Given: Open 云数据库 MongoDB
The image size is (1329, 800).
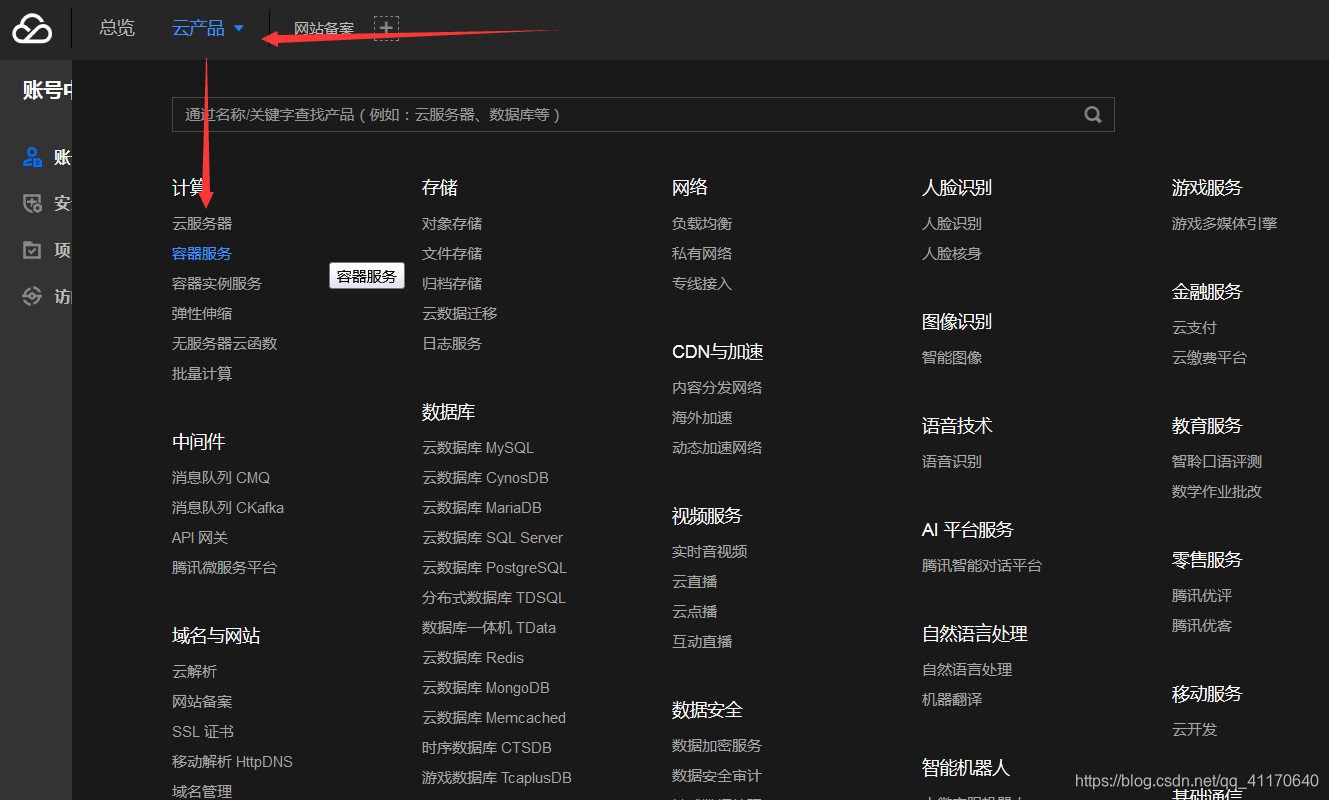Looking at the screenshot, I should click(x=486, y=688).
